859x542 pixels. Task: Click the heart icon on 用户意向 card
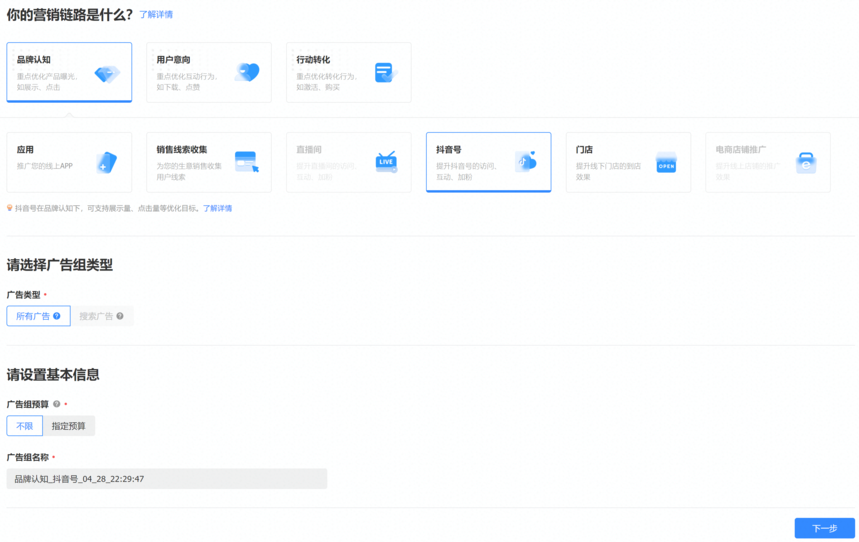click(x=247, y=72)
